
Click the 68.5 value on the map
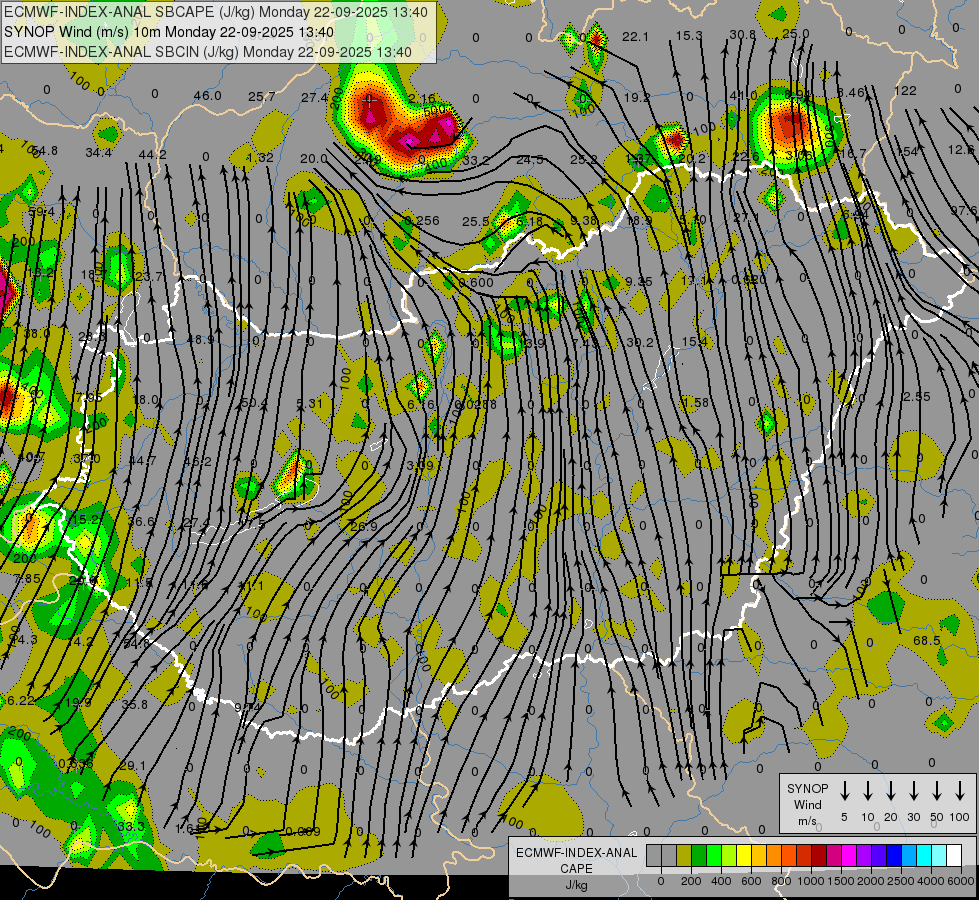pyautogui.click(x=927, y=640)
